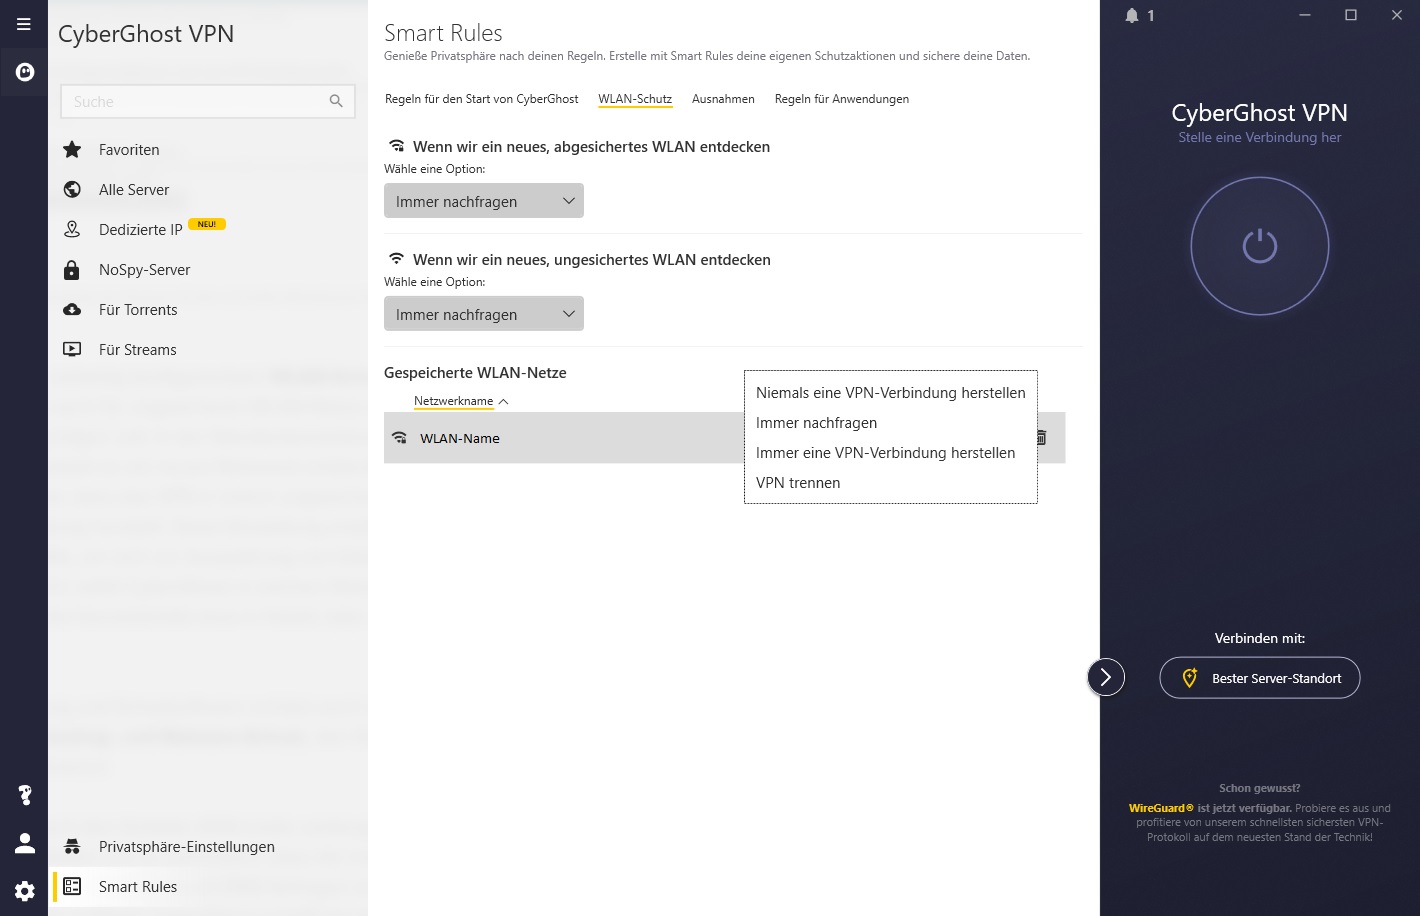Open dropdown for abgesichertes WLAN option
This screenshot has width=1420, height=916.
(x=484, y=201)
